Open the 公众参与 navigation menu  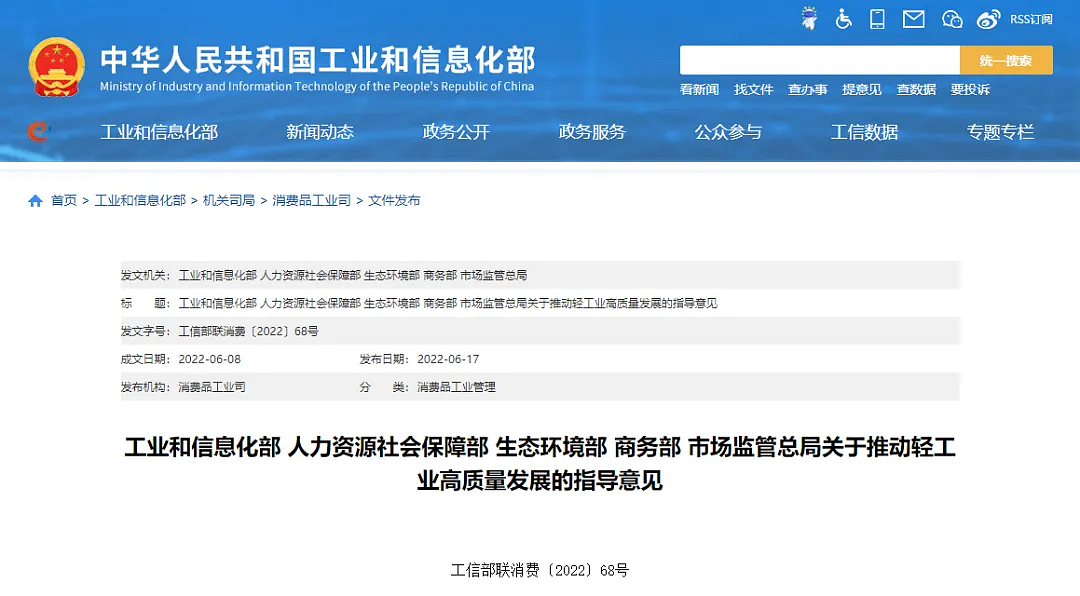pyautogui.click(x=728, y=132)
